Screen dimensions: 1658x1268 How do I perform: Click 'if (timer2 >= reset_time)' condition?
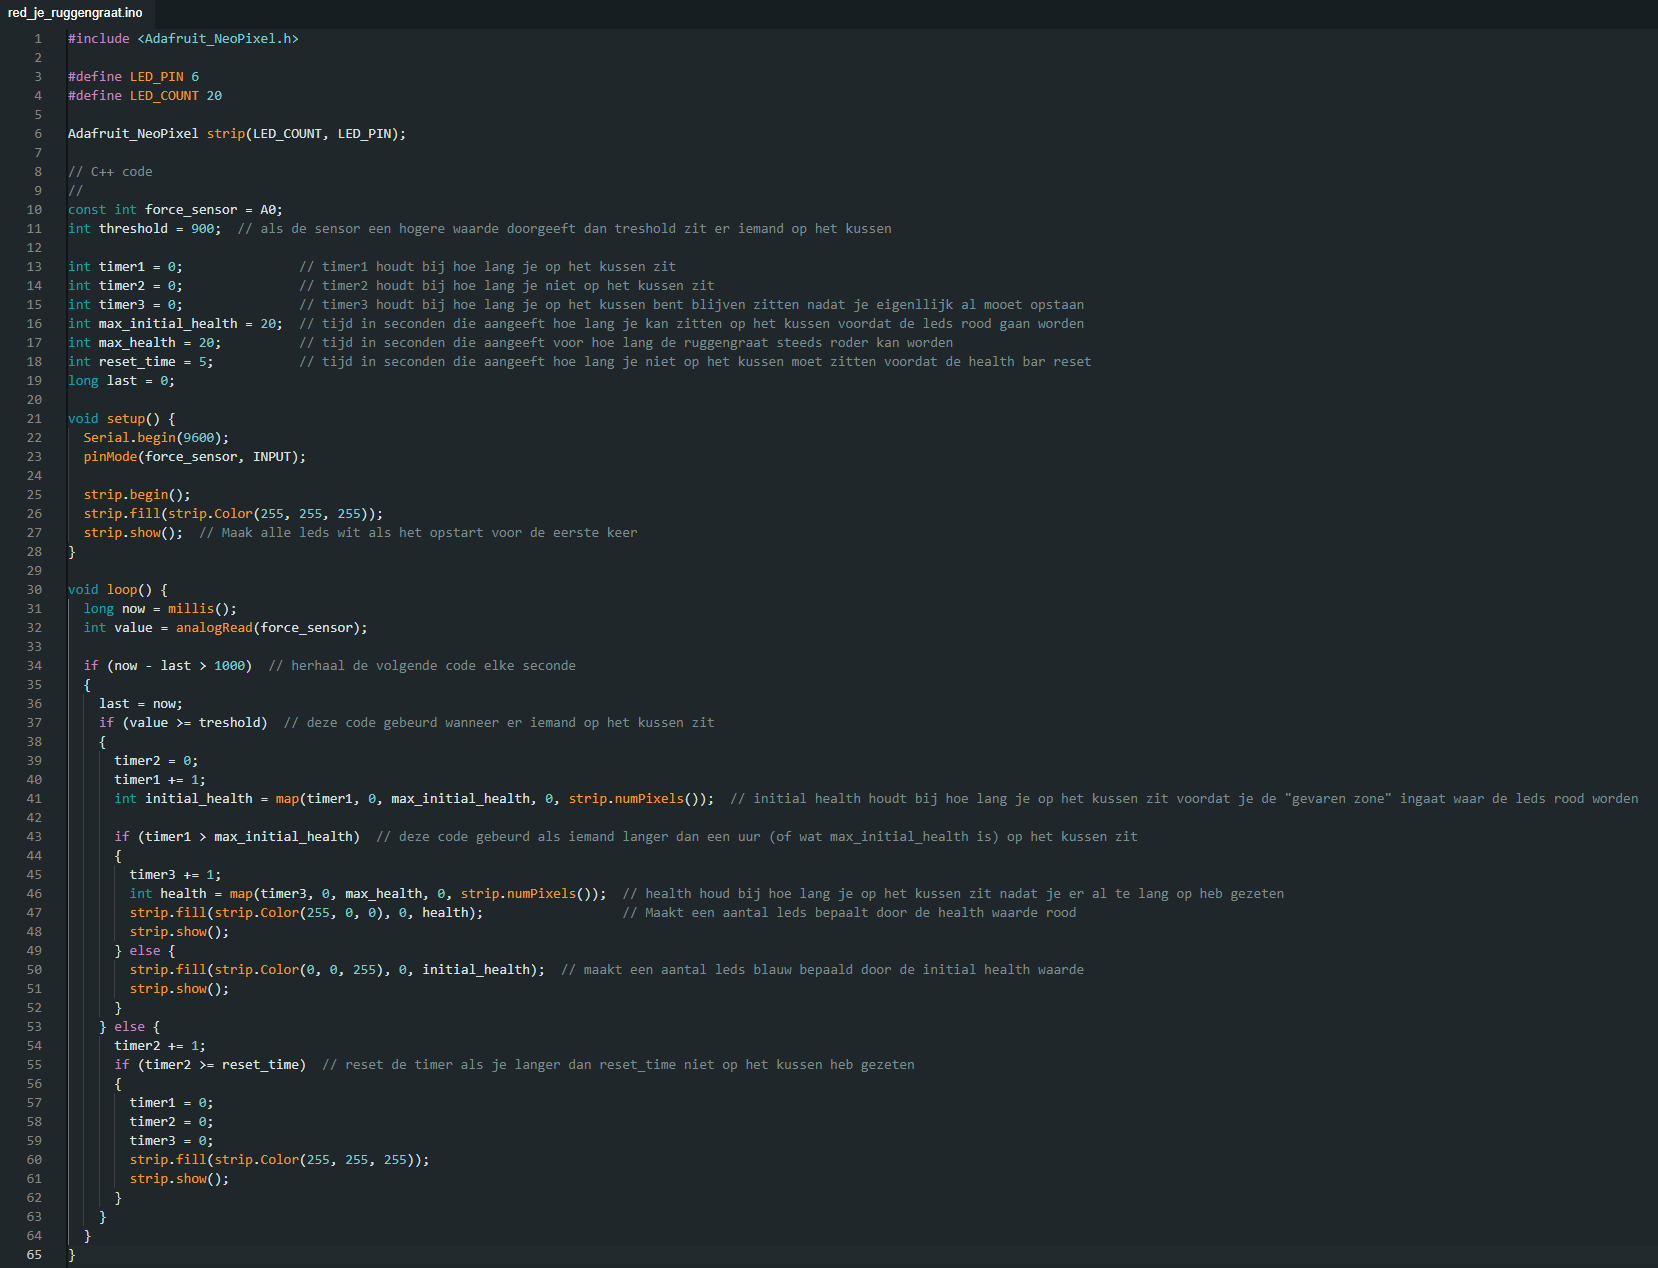[x=210, y=1065]
